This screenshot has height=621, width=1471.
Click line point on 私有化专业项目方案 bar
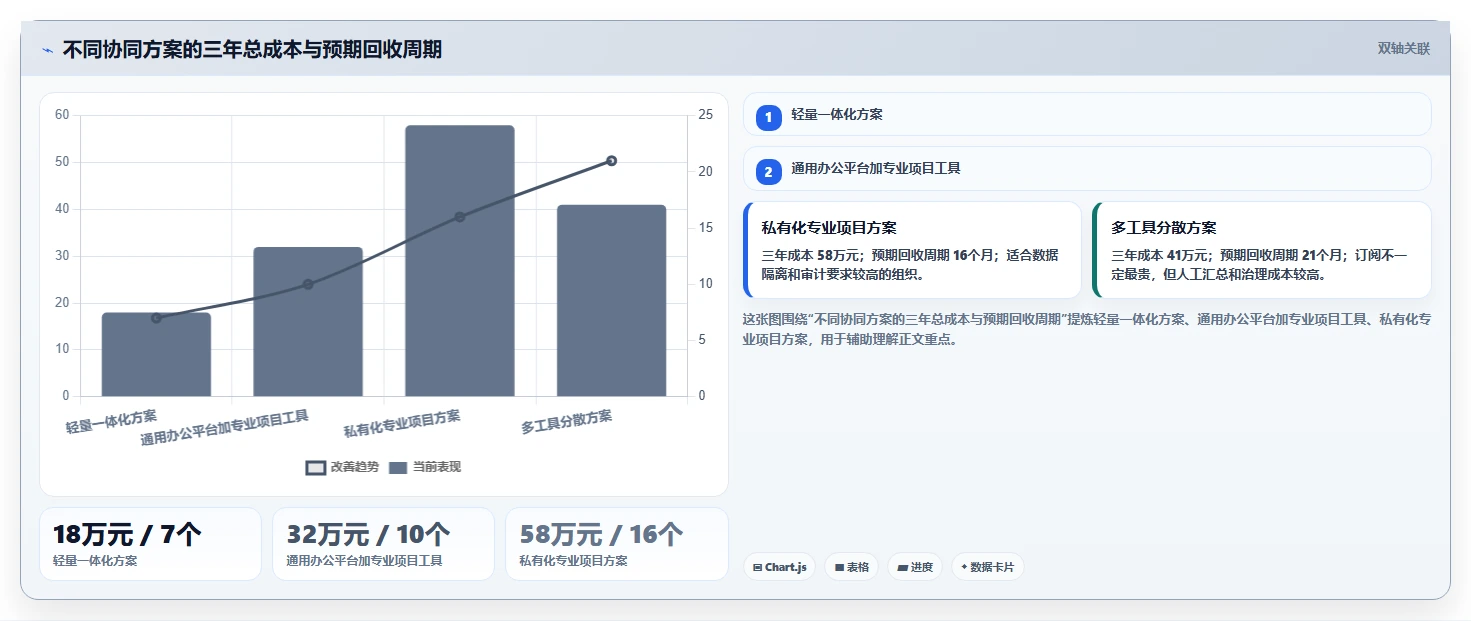[460, 217]
